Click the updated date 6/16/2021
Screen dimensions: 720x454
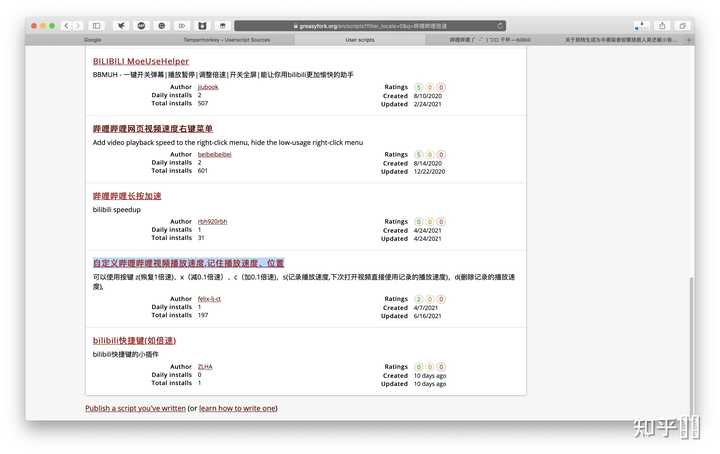[x=428, y=316]
